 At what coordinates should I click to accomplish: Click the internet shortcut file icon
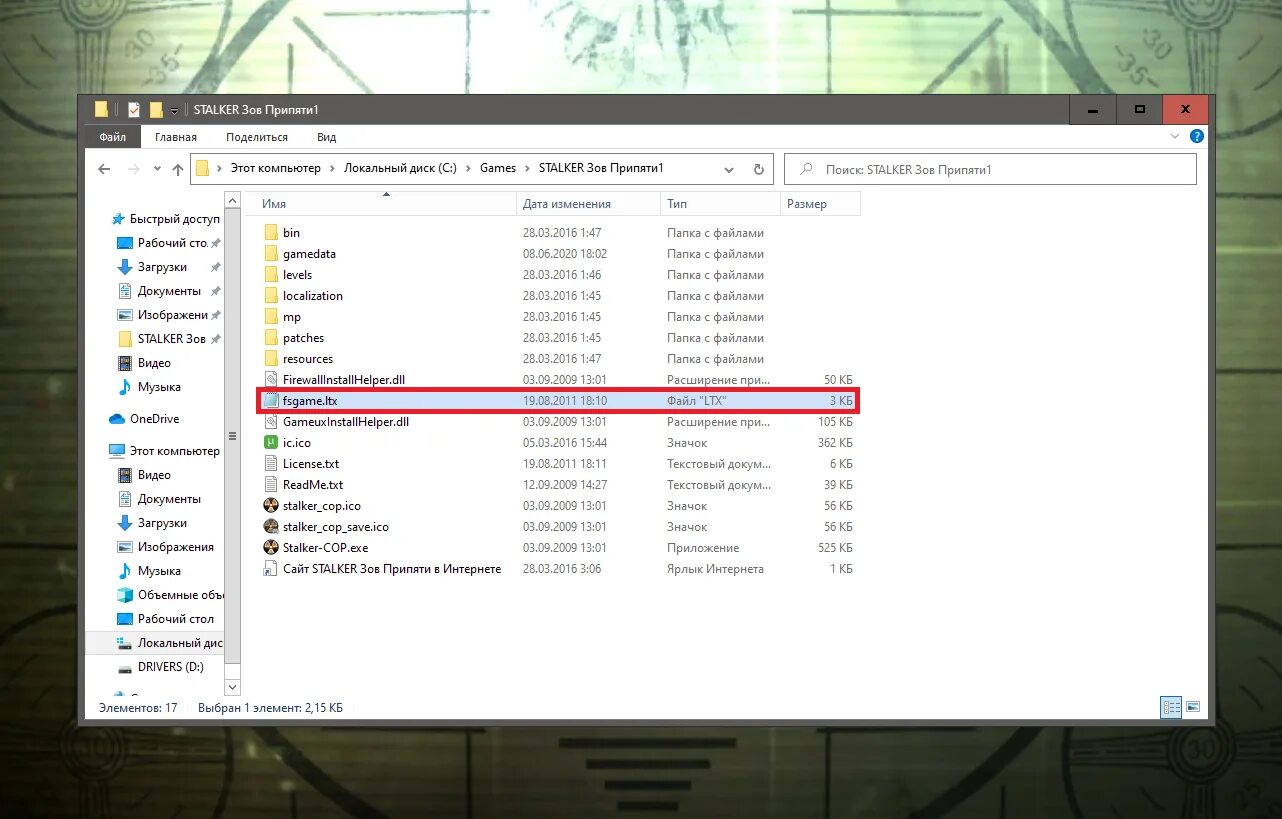(270, 568)
